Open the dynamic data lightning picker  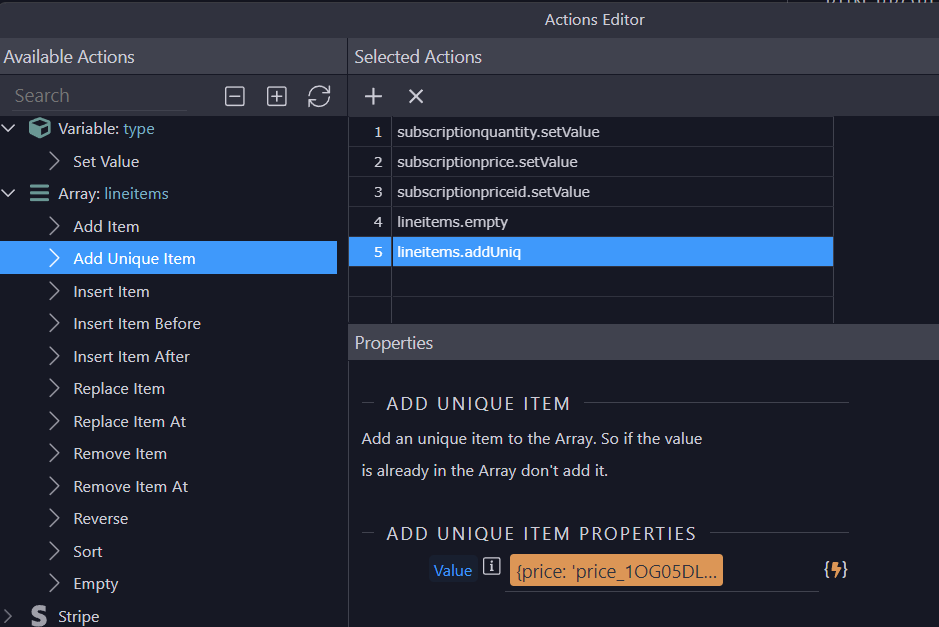click(835, 570)
